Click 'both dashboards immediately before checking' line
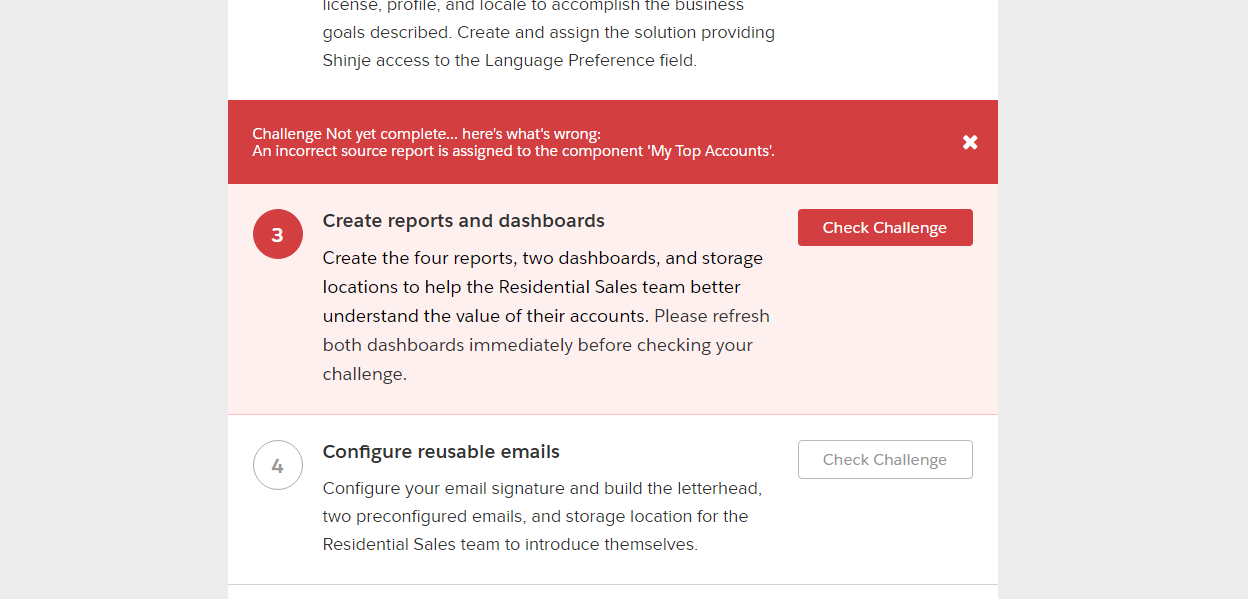1248x599 pixels. click(537, 345)
